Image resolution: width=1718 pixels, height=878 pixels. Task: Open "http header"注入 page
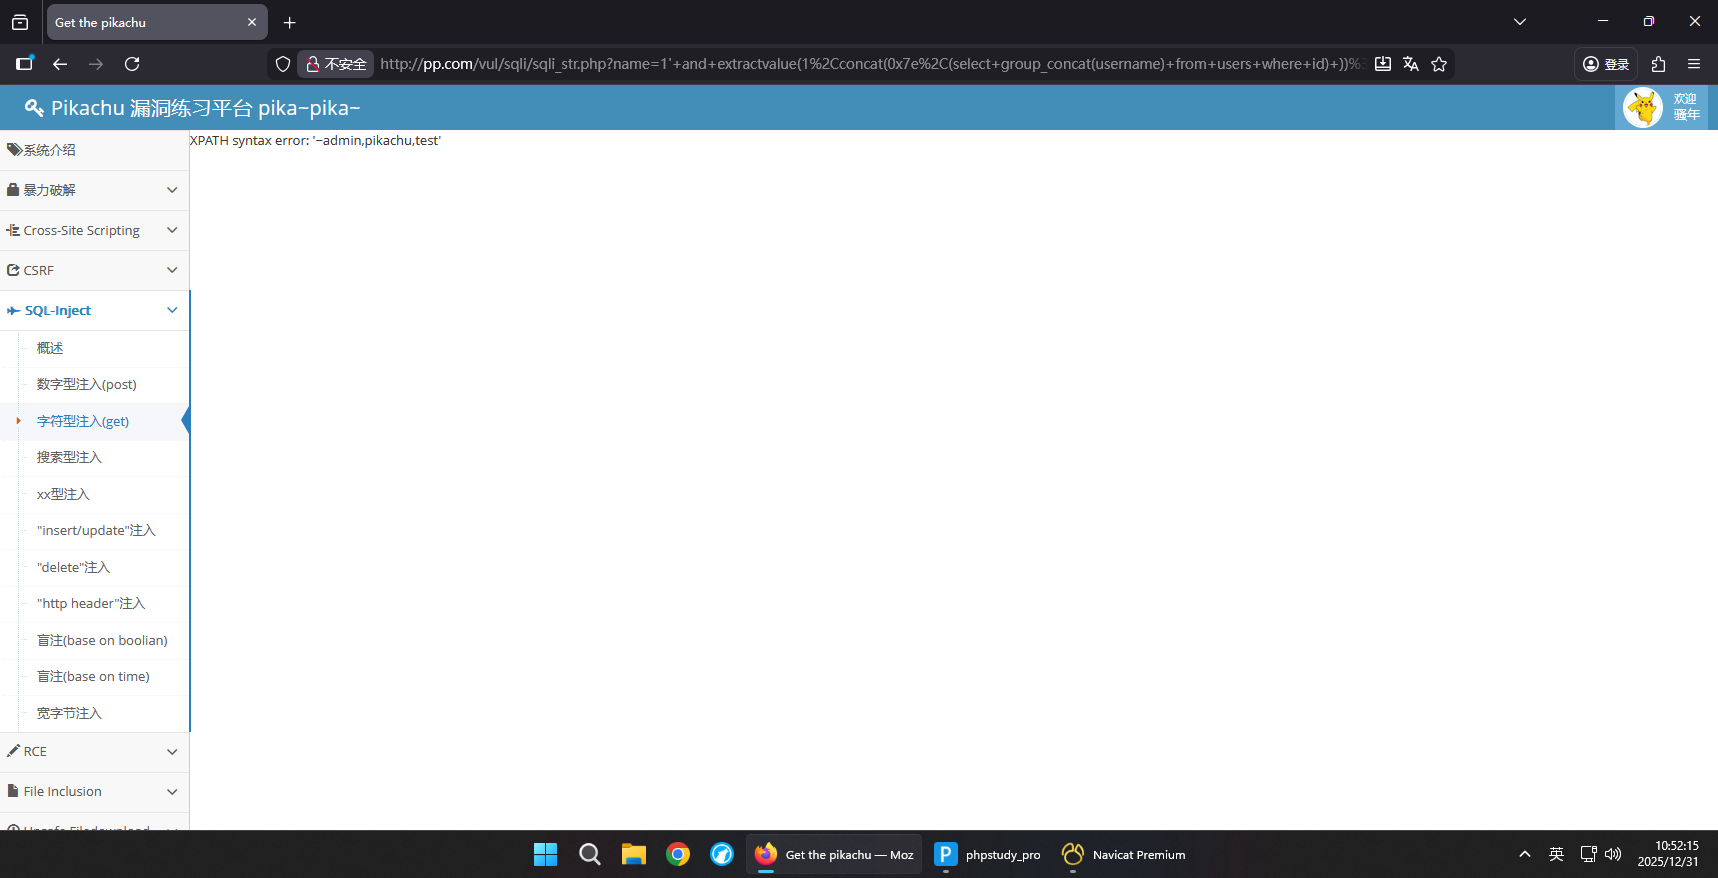(91, 603)
